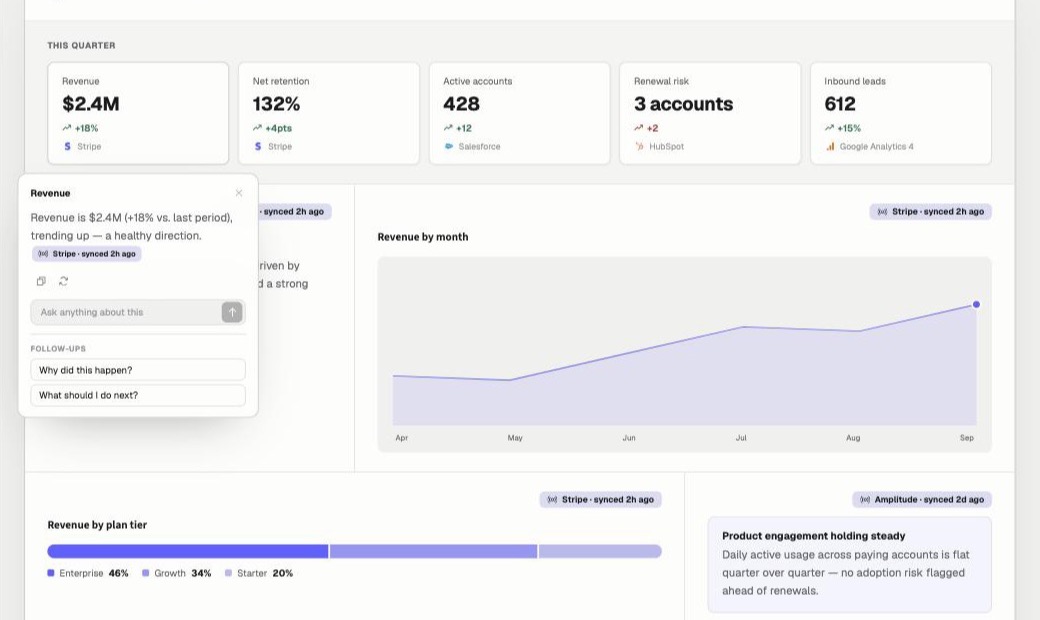Click the Salesforce icon on Active accounts card

448,147
